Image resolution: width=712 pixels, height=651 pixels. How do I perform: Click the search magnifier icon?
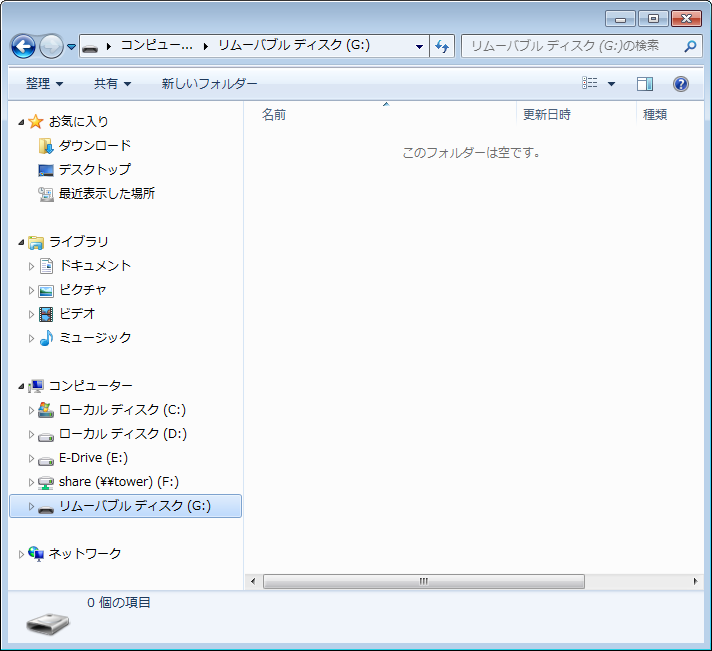click(x=690, y=46)
